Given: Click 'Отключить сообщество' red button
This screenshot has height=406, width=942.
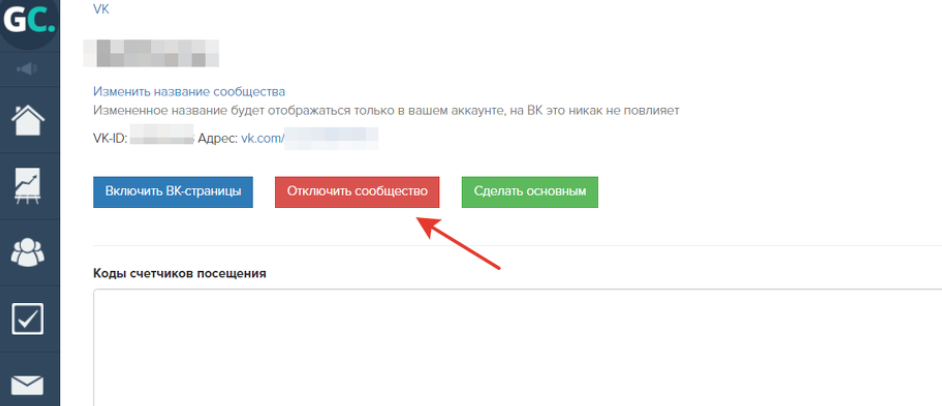Looking at the screenshot, I should 357,192.
